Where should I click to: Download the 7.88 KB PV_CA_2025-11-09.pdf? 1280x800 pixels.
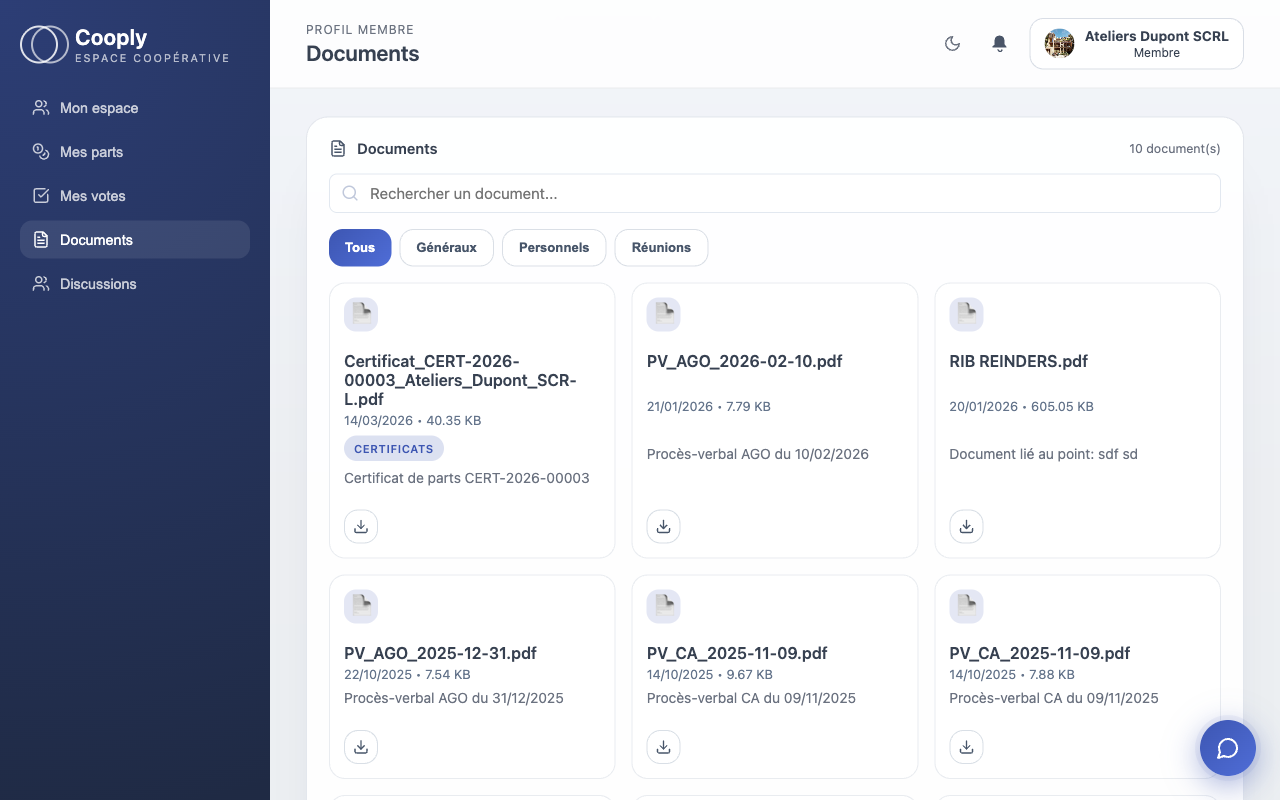(x=966, y=746)
